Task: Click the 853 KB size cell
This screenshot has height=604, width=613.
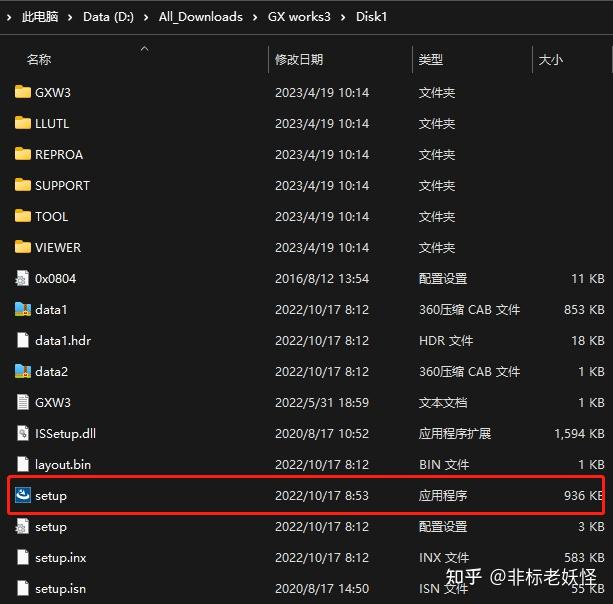Action: tap(584, 309)
